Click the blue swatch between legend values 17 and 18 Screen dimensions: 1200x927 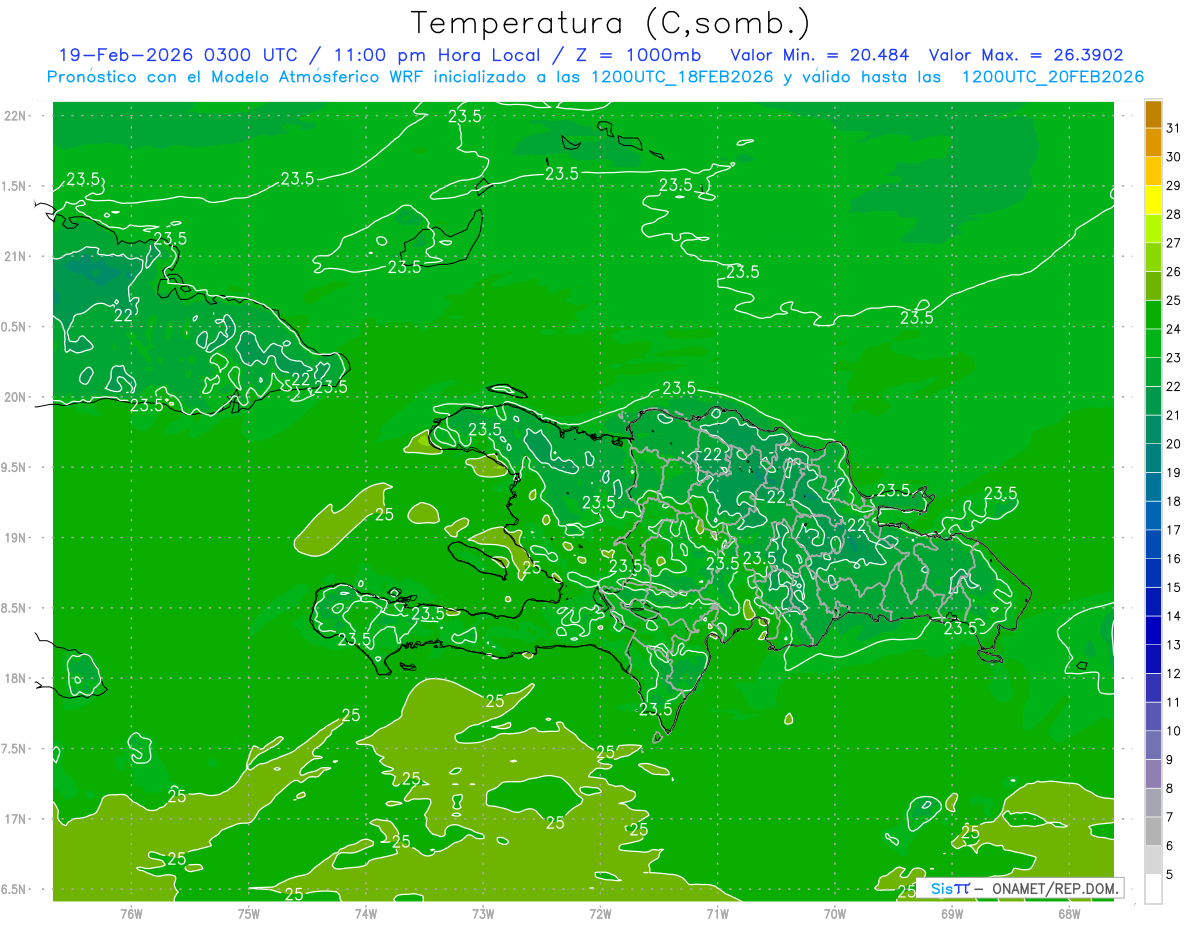pyautogui.click(x=1153, y=516)
